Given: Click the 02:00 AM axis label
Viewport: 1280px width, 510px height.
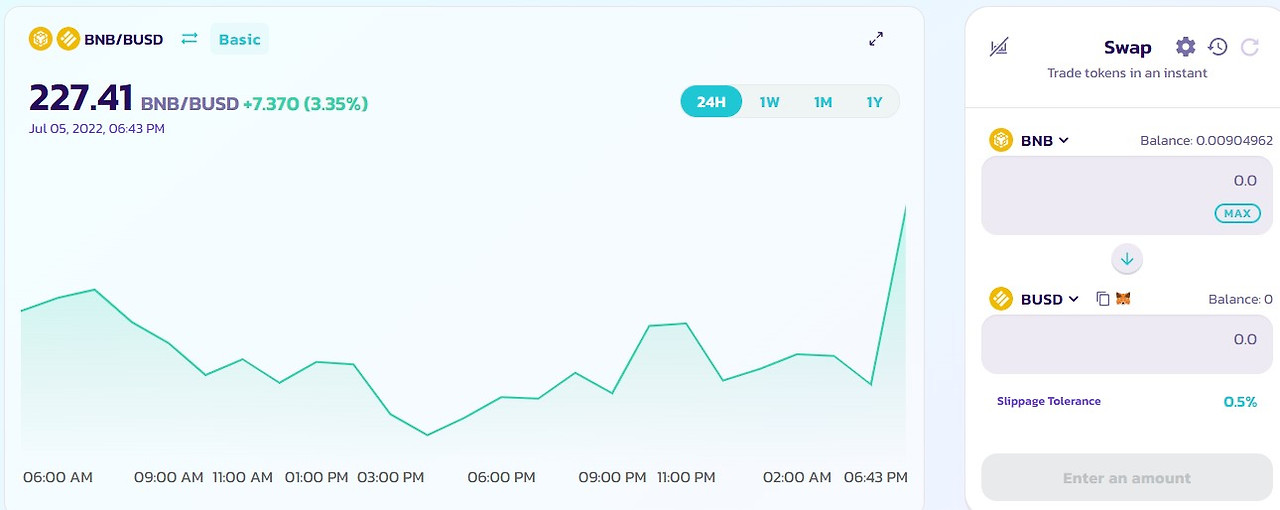Looking at the screenshot, I should click(797, 477).
